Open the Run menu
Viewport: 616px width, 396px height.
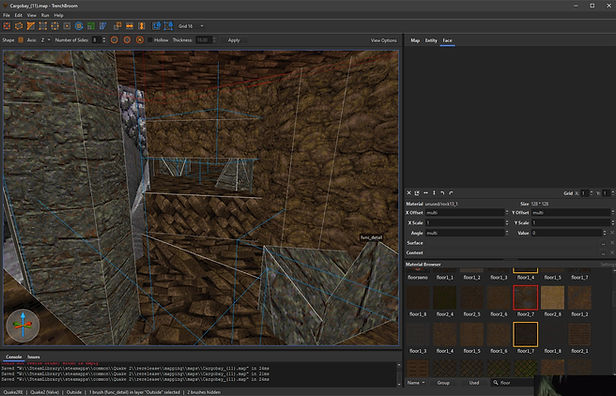coord(45,15)
